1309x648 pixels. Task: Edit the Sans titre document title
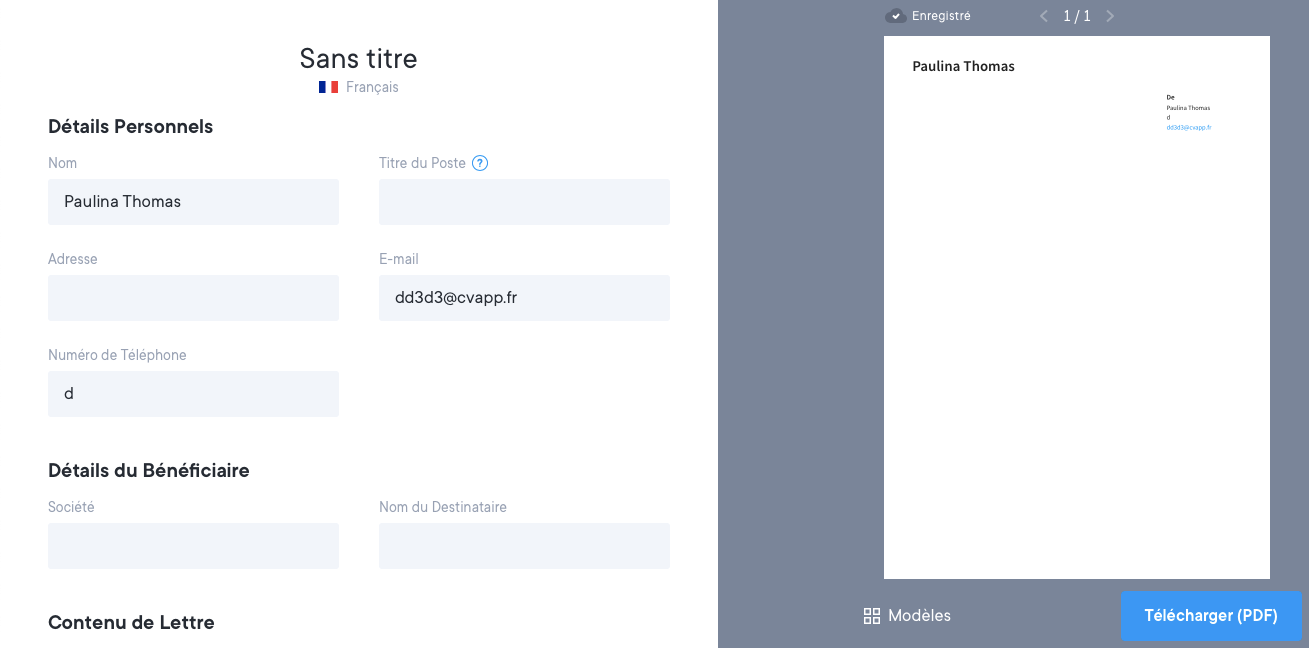tap(358, 58)
